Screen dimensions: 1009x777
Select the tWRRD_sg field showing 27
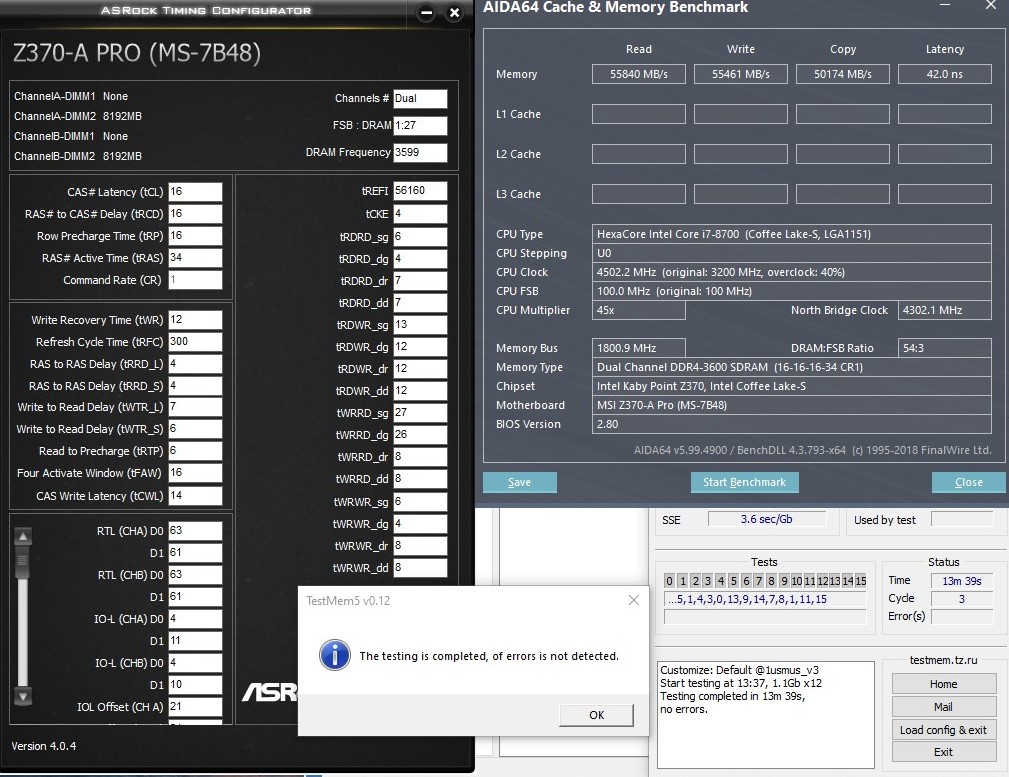tap(420, 413)
